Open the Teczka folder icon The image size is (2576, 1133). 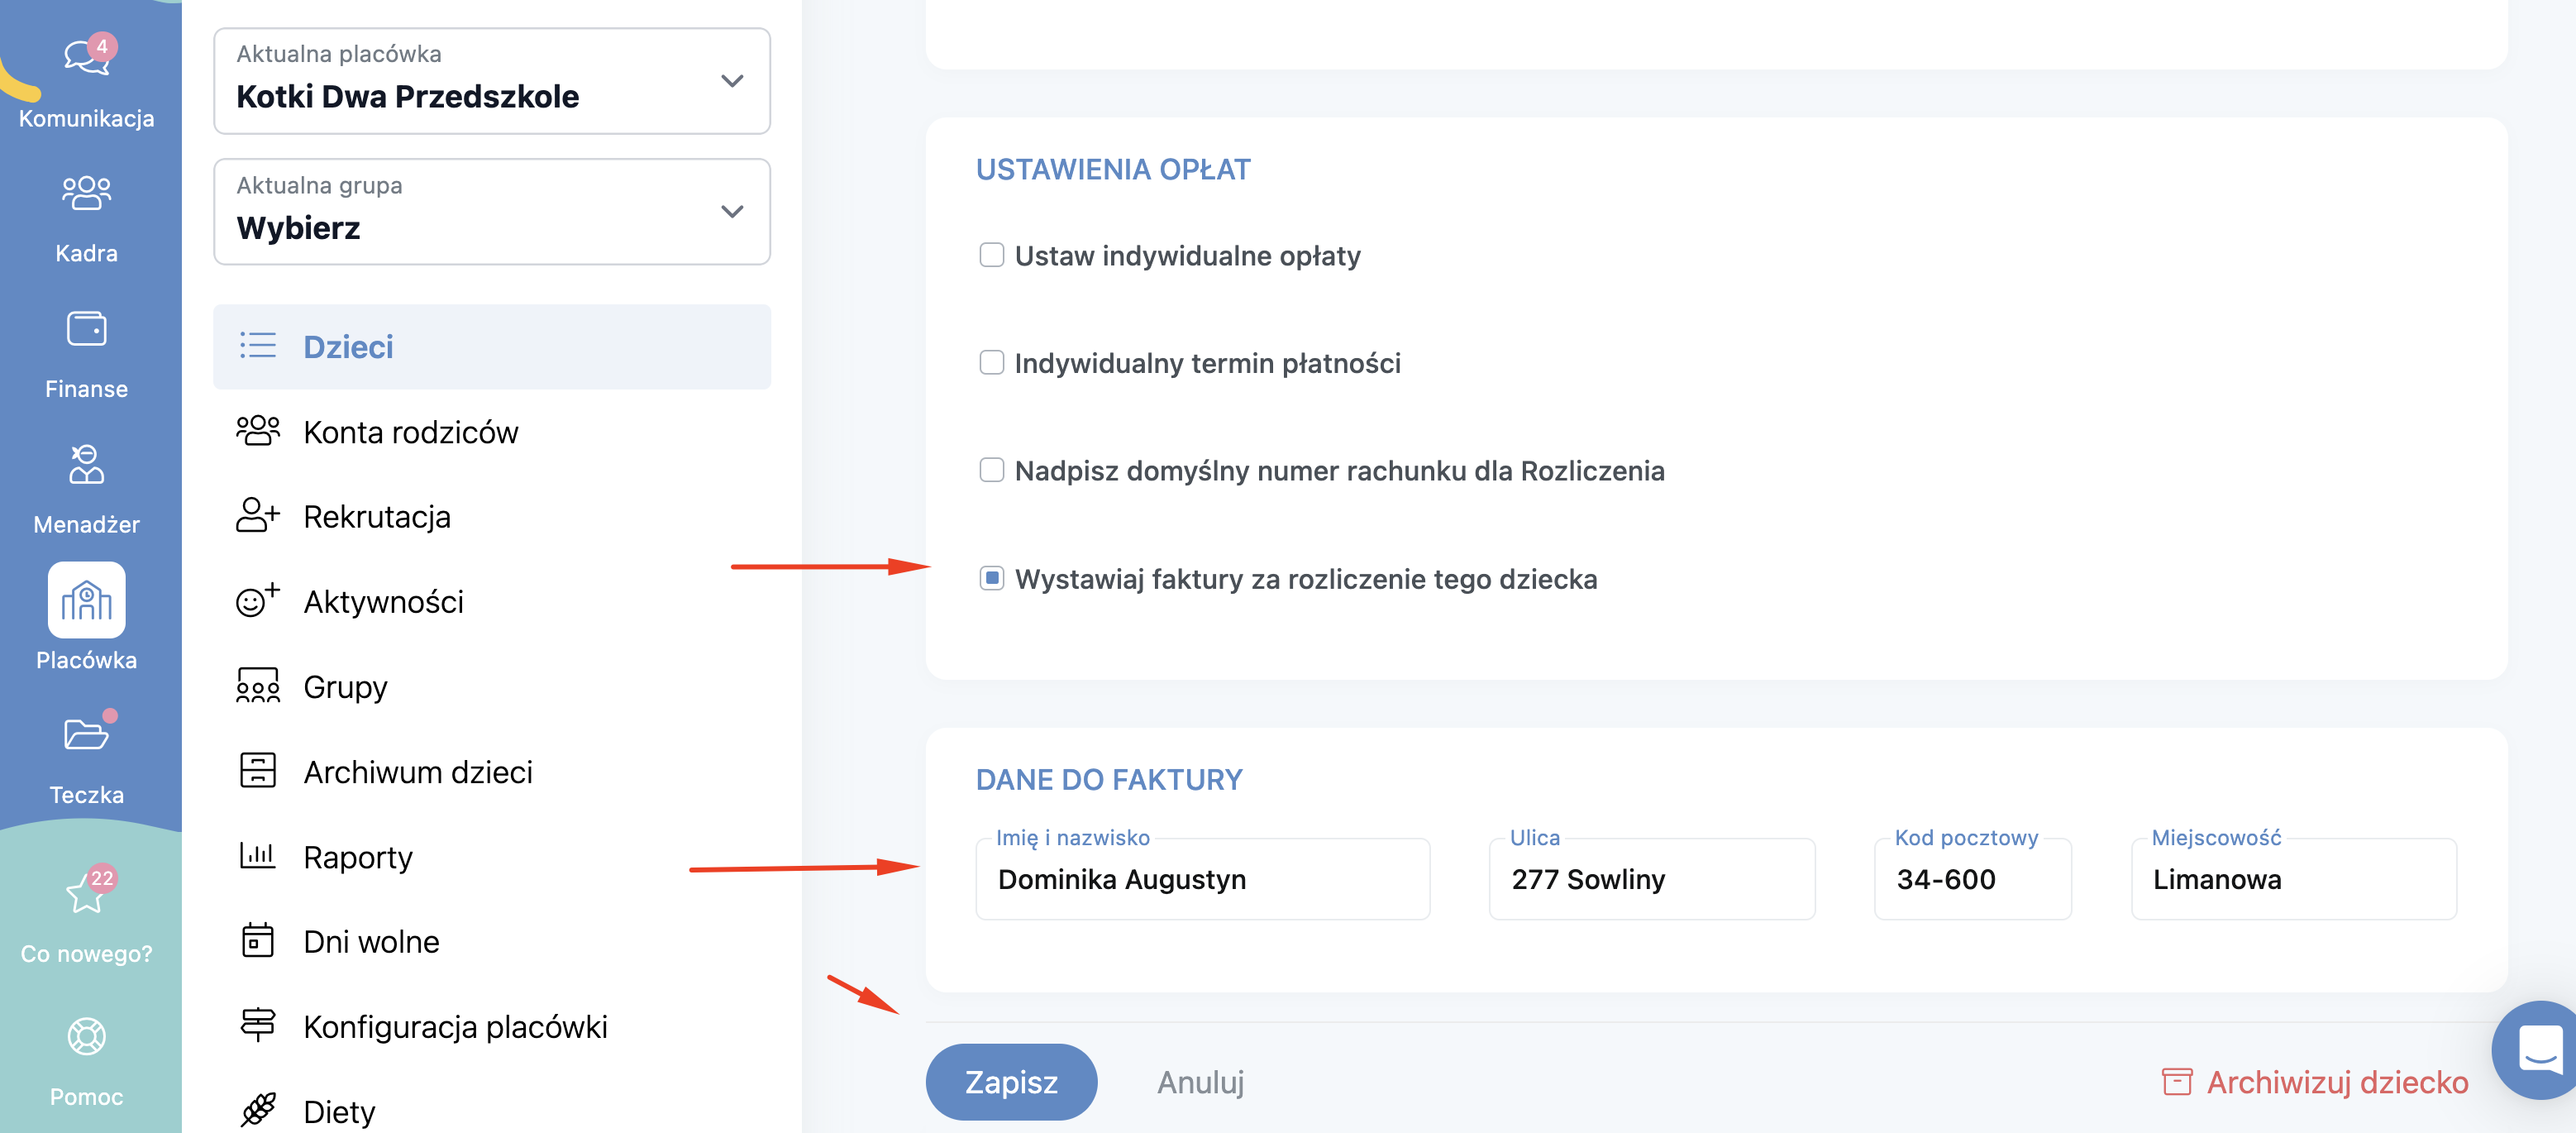point(87,733)
